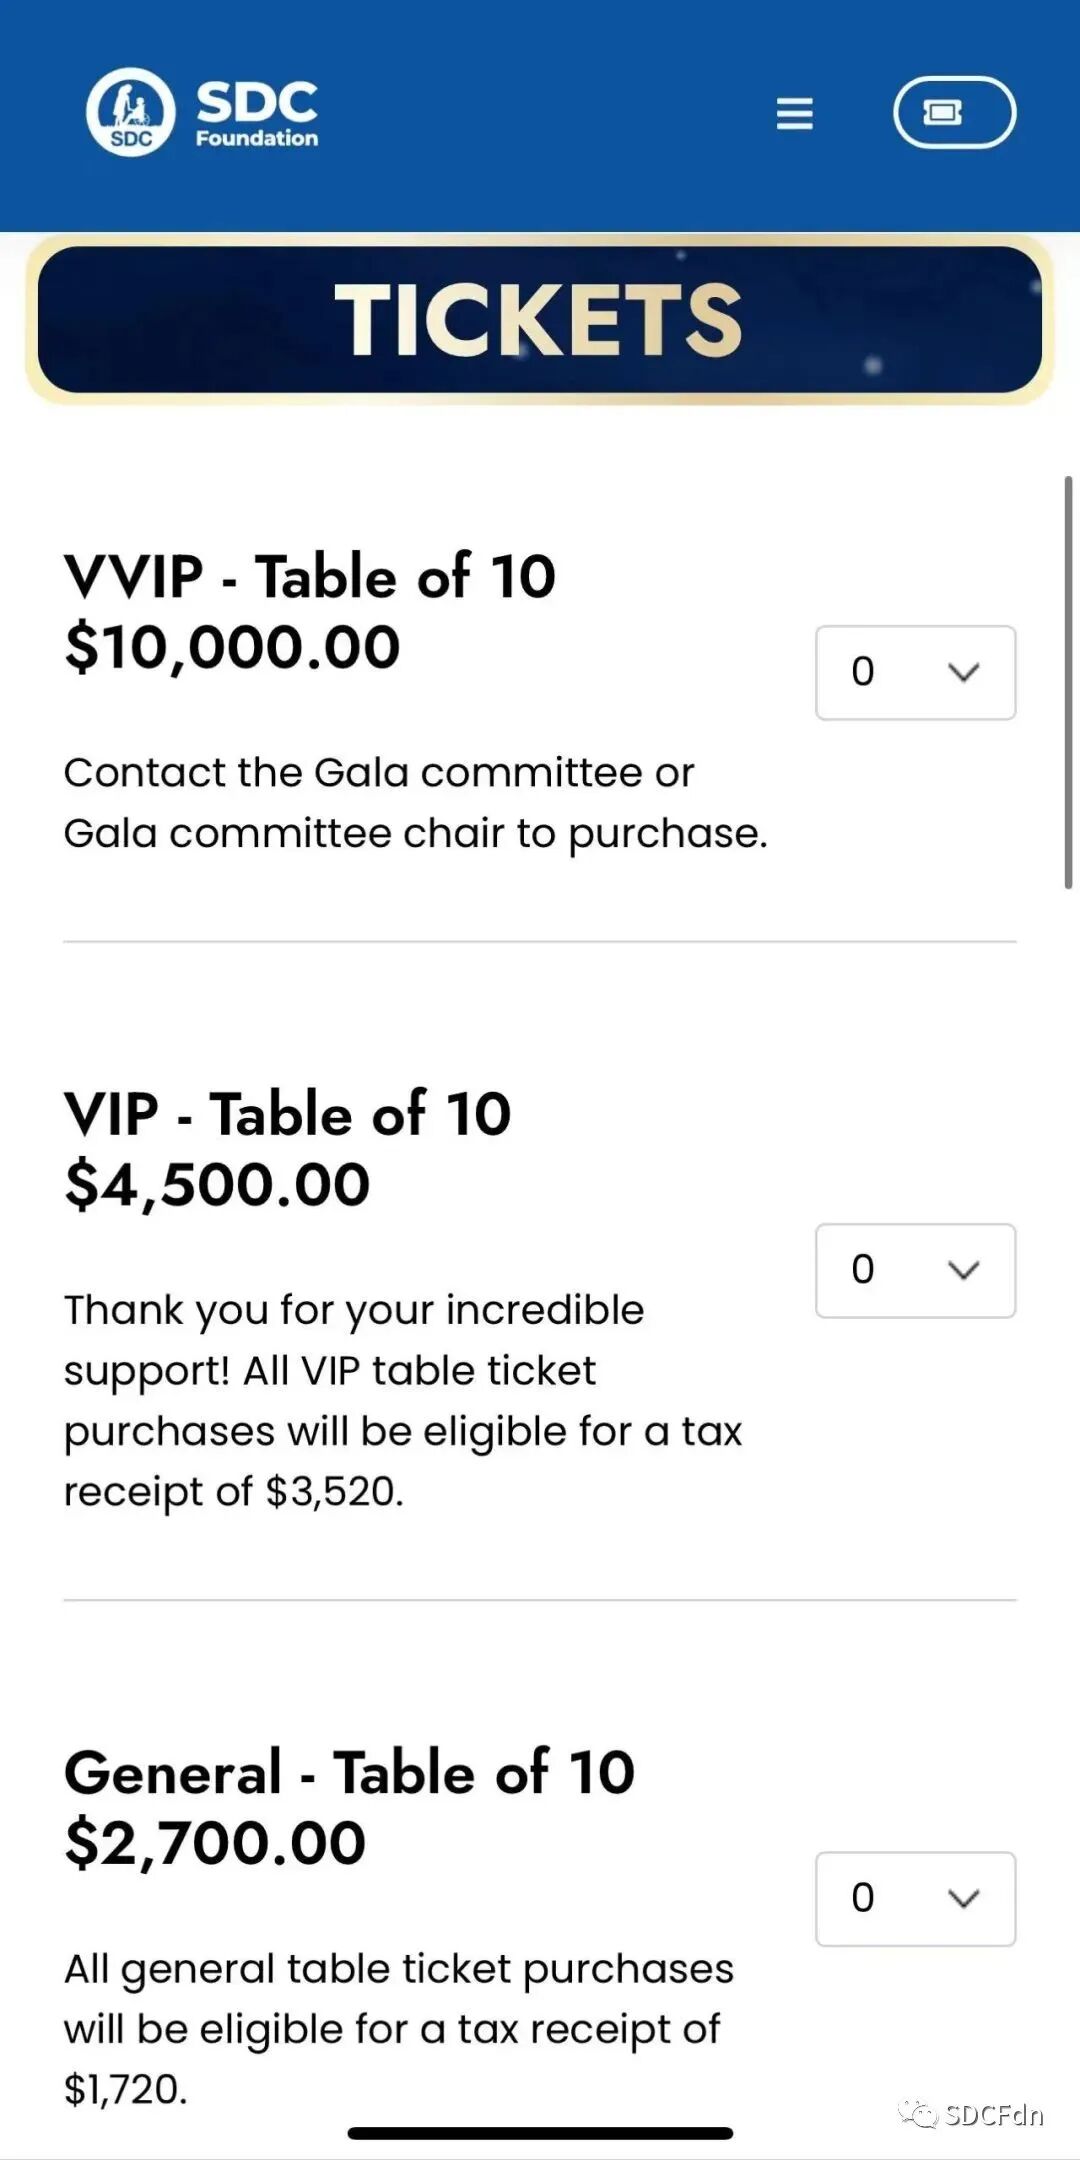Click the $10,000.00 VVIP price

click(x=232, y=647)
